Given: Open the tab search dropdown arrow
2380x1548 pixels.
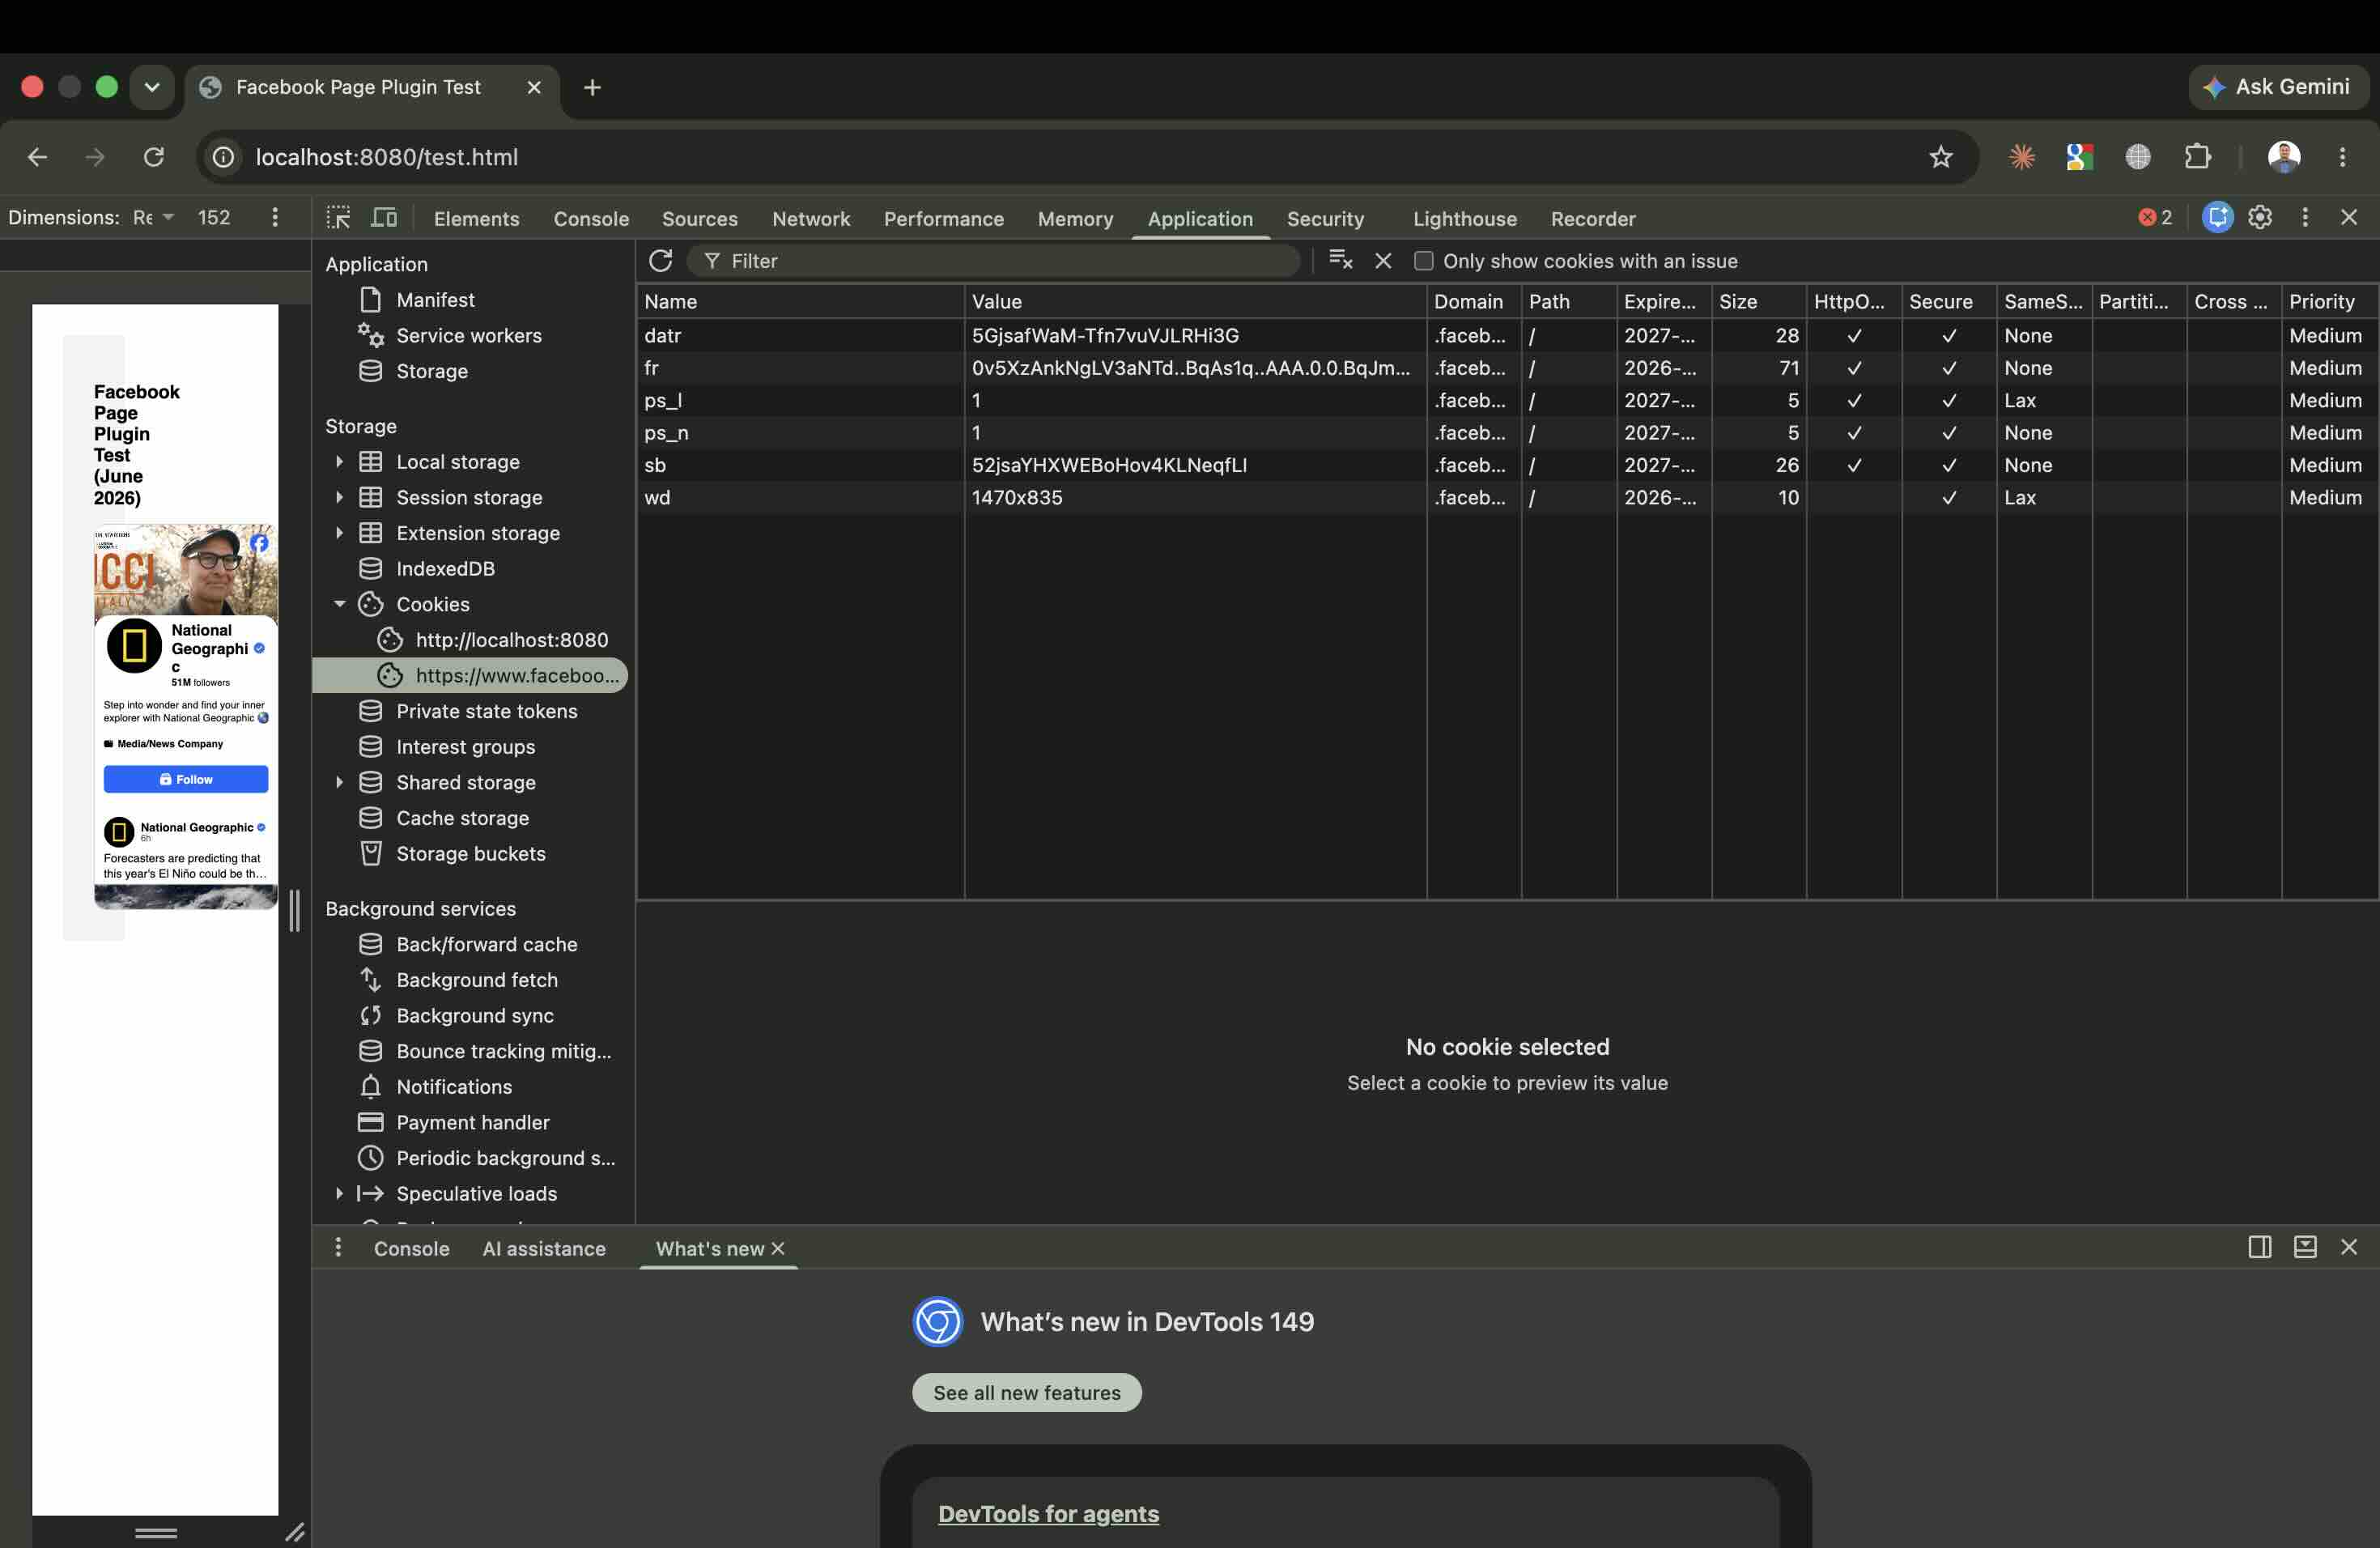Looking at the screenshot, I should tap(152, 87).
